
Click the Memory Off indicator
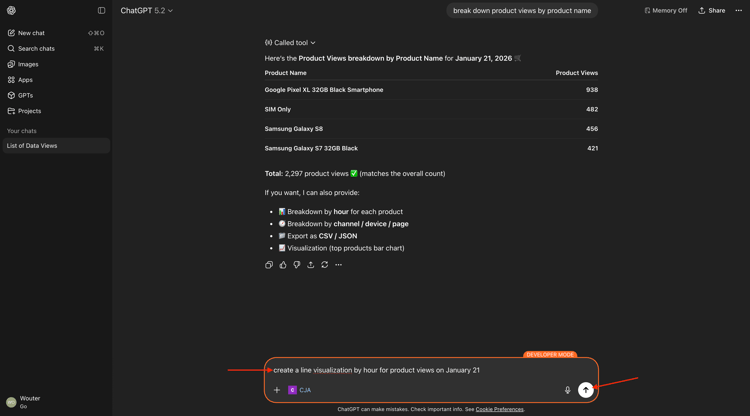tap(665, 11)
